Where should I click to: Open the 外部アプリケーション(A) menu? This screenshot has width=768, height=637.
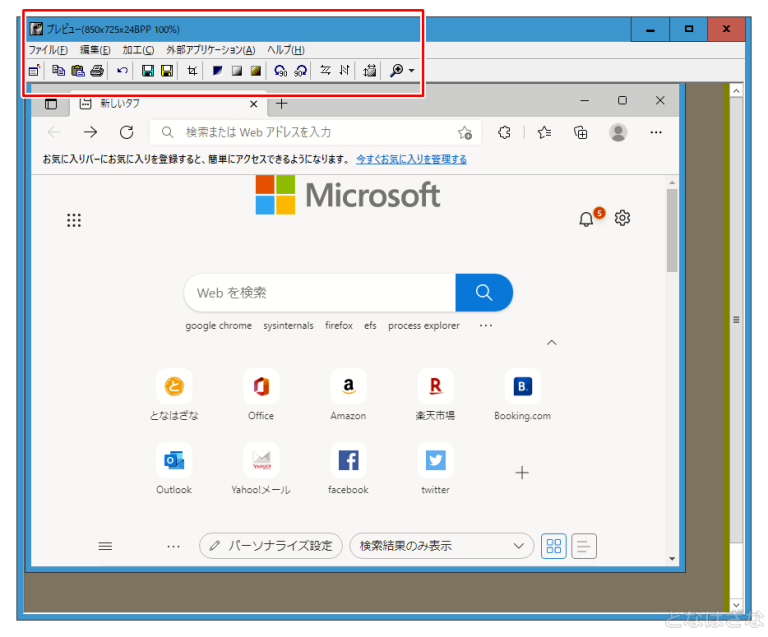click(211, 50)
